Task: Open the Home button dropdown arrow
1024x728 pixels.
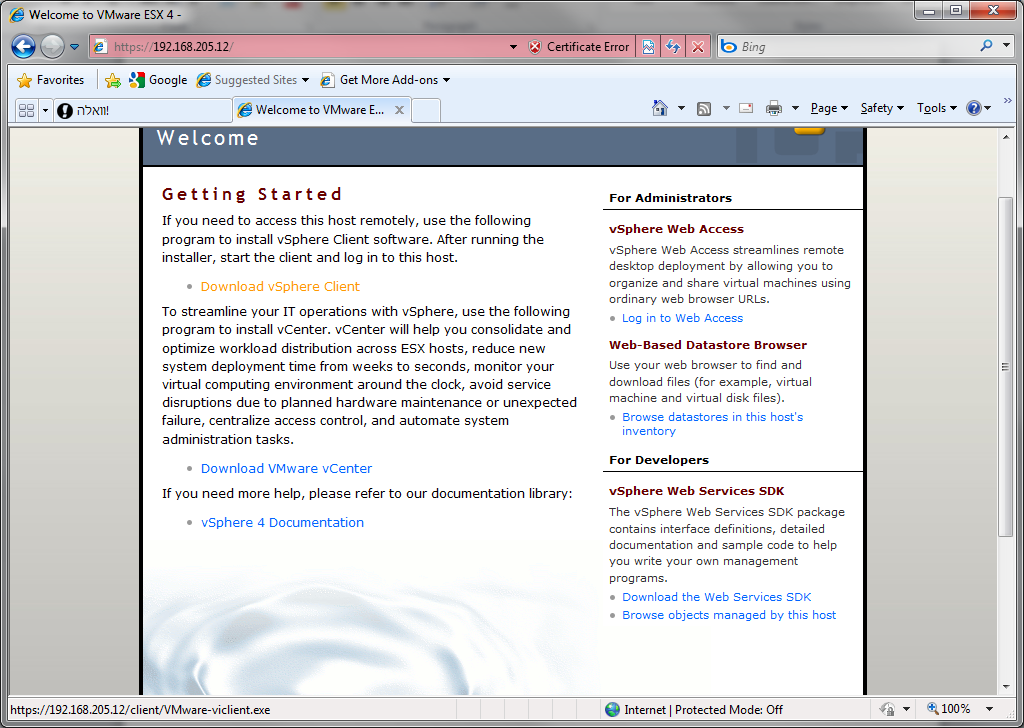Action: [681, 108]
